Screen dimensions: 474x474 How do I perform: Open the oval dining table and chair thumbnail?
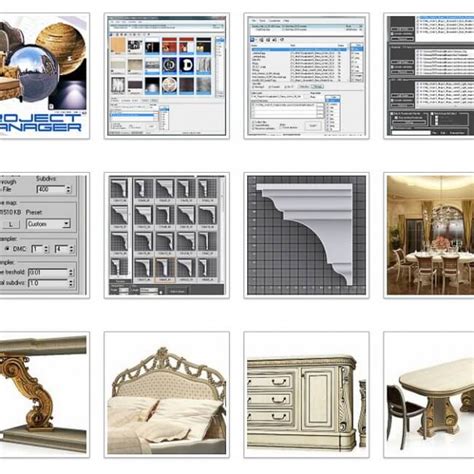(x=429, y=395)
